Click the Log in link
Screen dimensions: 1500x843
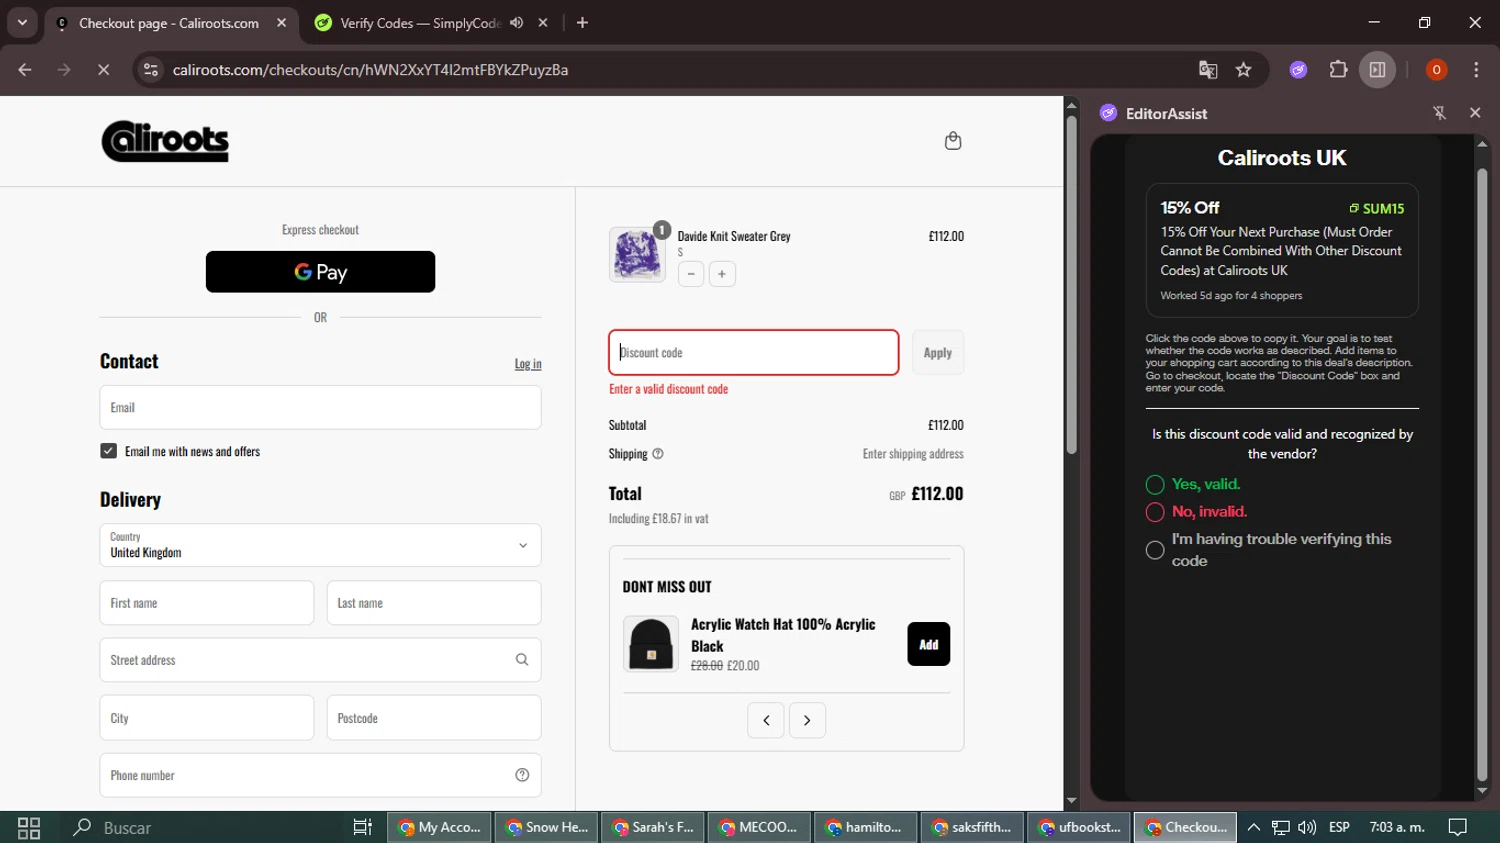click(528, 364)
